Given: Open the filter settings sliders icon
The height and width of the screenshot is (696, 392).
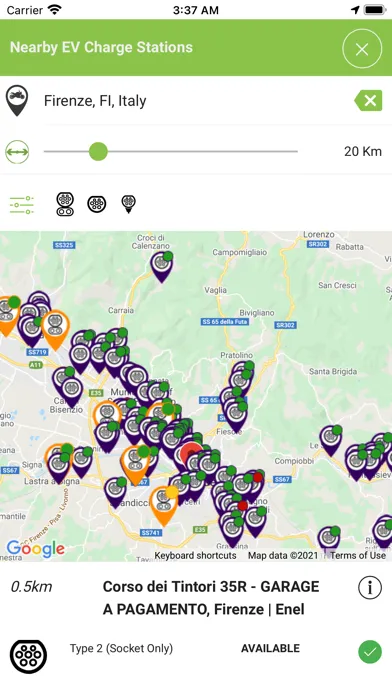Looking at the screenshot, I should [x=22, y=205].
